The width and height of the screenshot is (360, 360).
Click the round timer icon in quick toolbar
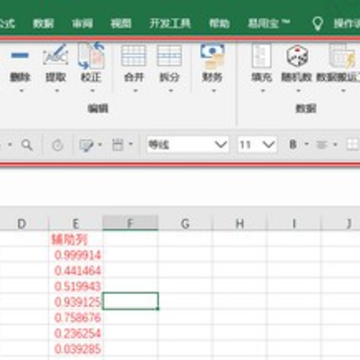[58, 145]
